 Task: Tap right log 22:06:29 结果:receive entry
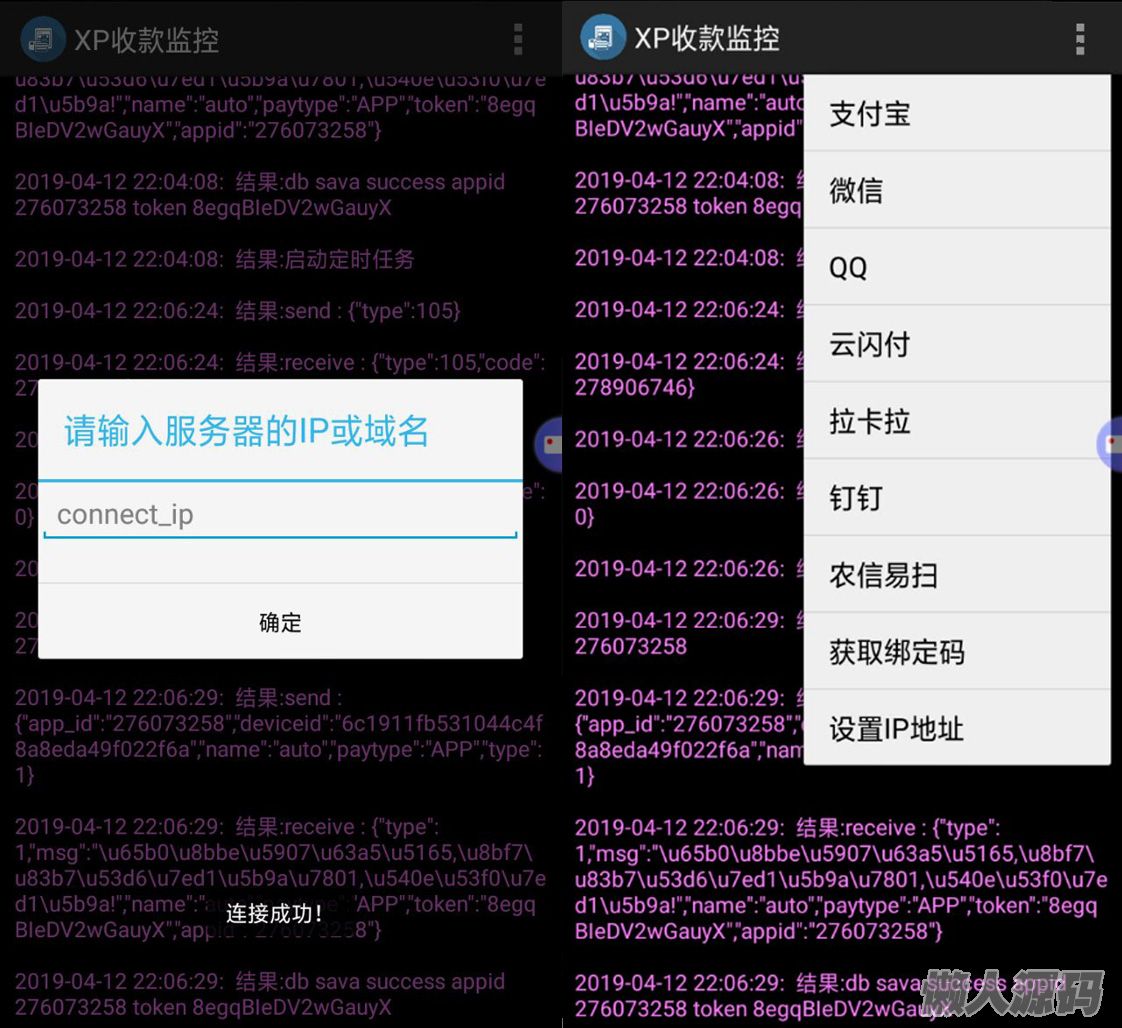pos(841,879)
